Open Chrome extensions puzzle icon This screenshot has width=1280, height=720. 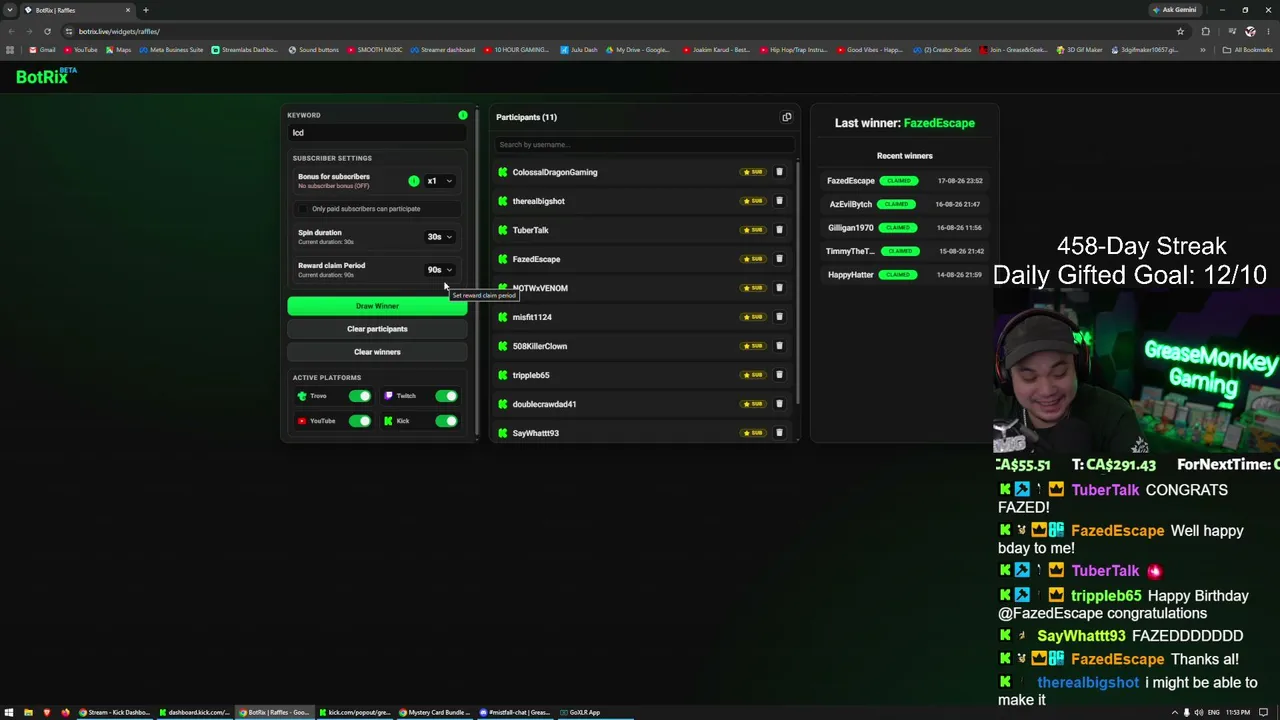pos(1205,31)
